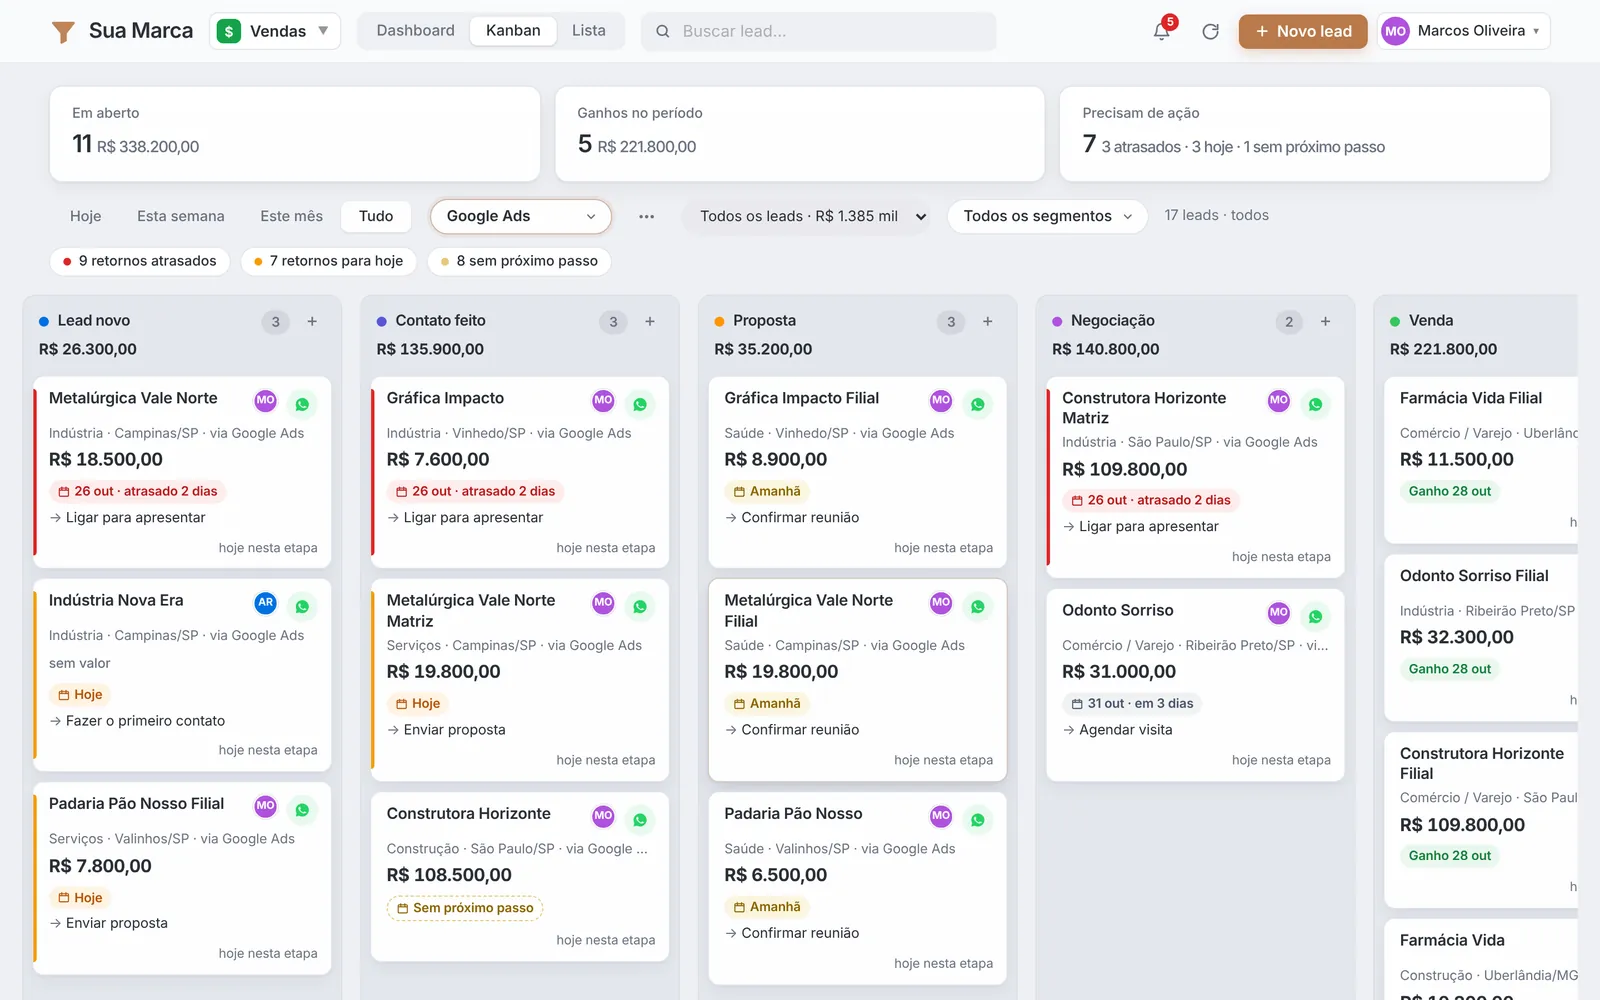Select the Este mês period filter

[x=292, y=216]
